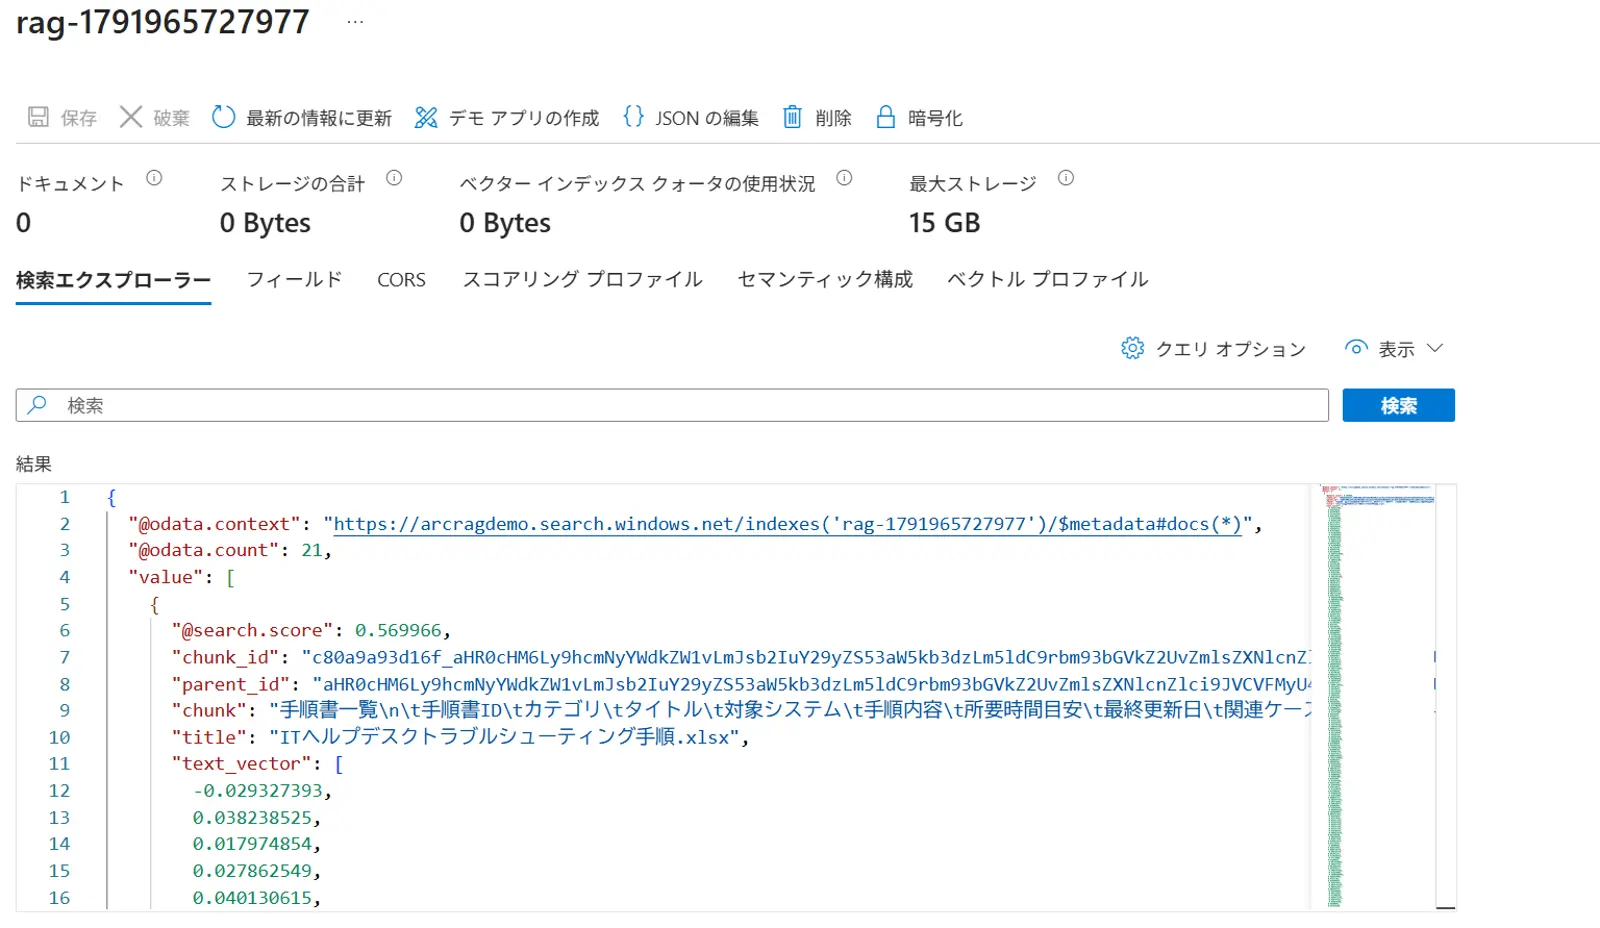
Task: Click the 削除 trash can icon
Action: 792,117
